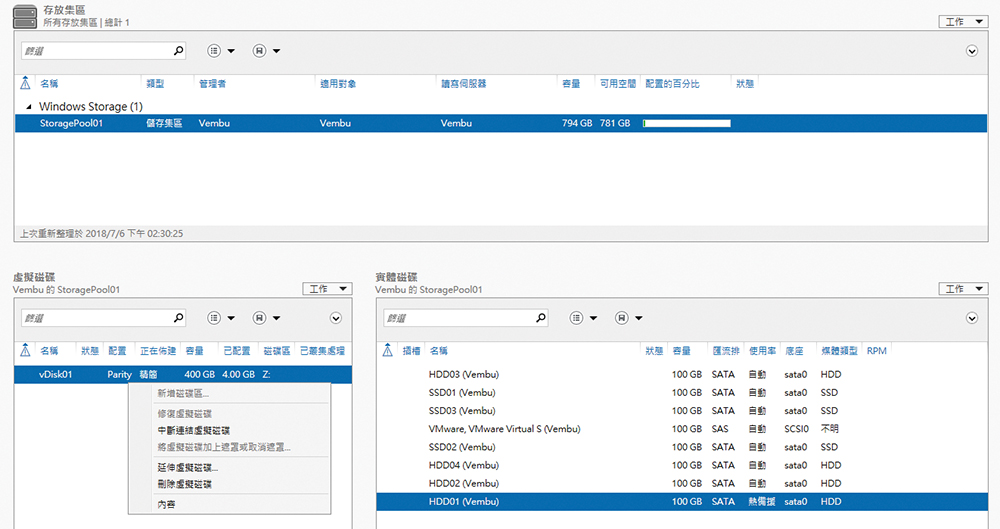1000x529 pixels.
Task: Select HDD02 (Vembu) physical disk
Action: [x=682, y=484]
